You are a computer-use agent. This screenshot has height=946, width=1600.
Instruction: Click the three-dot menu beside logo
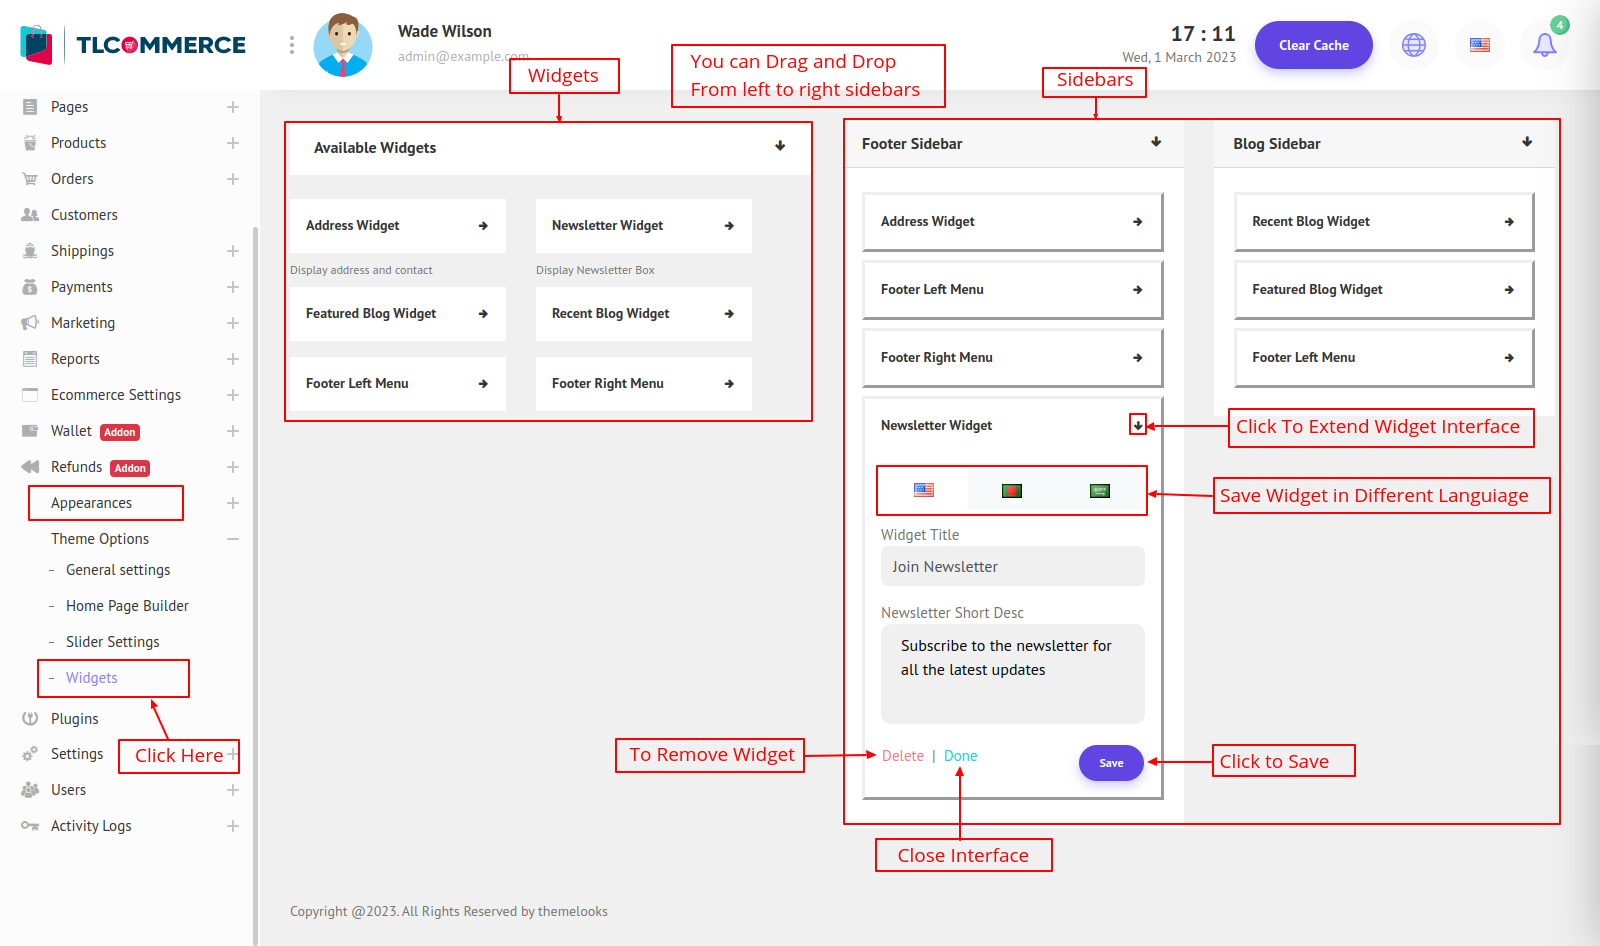[x=292, y=45]
